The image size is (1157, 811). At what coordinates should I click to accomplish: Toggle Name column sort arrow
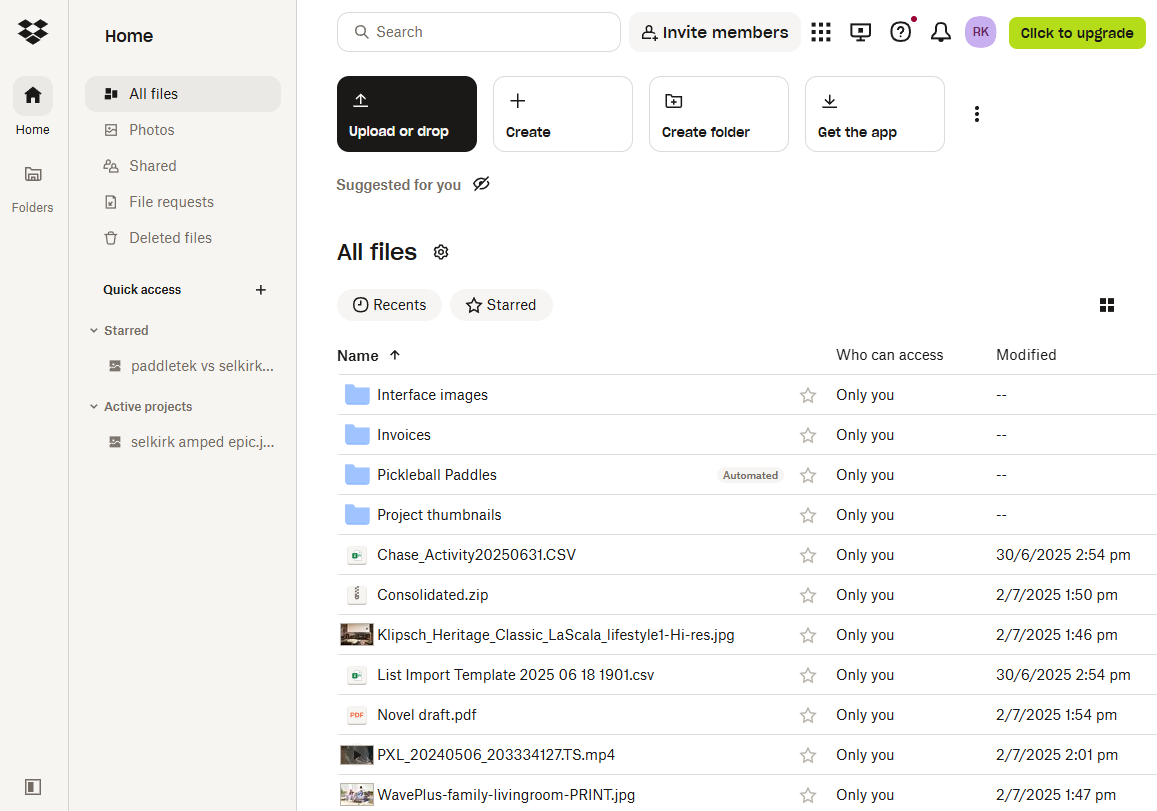[395, 355]
